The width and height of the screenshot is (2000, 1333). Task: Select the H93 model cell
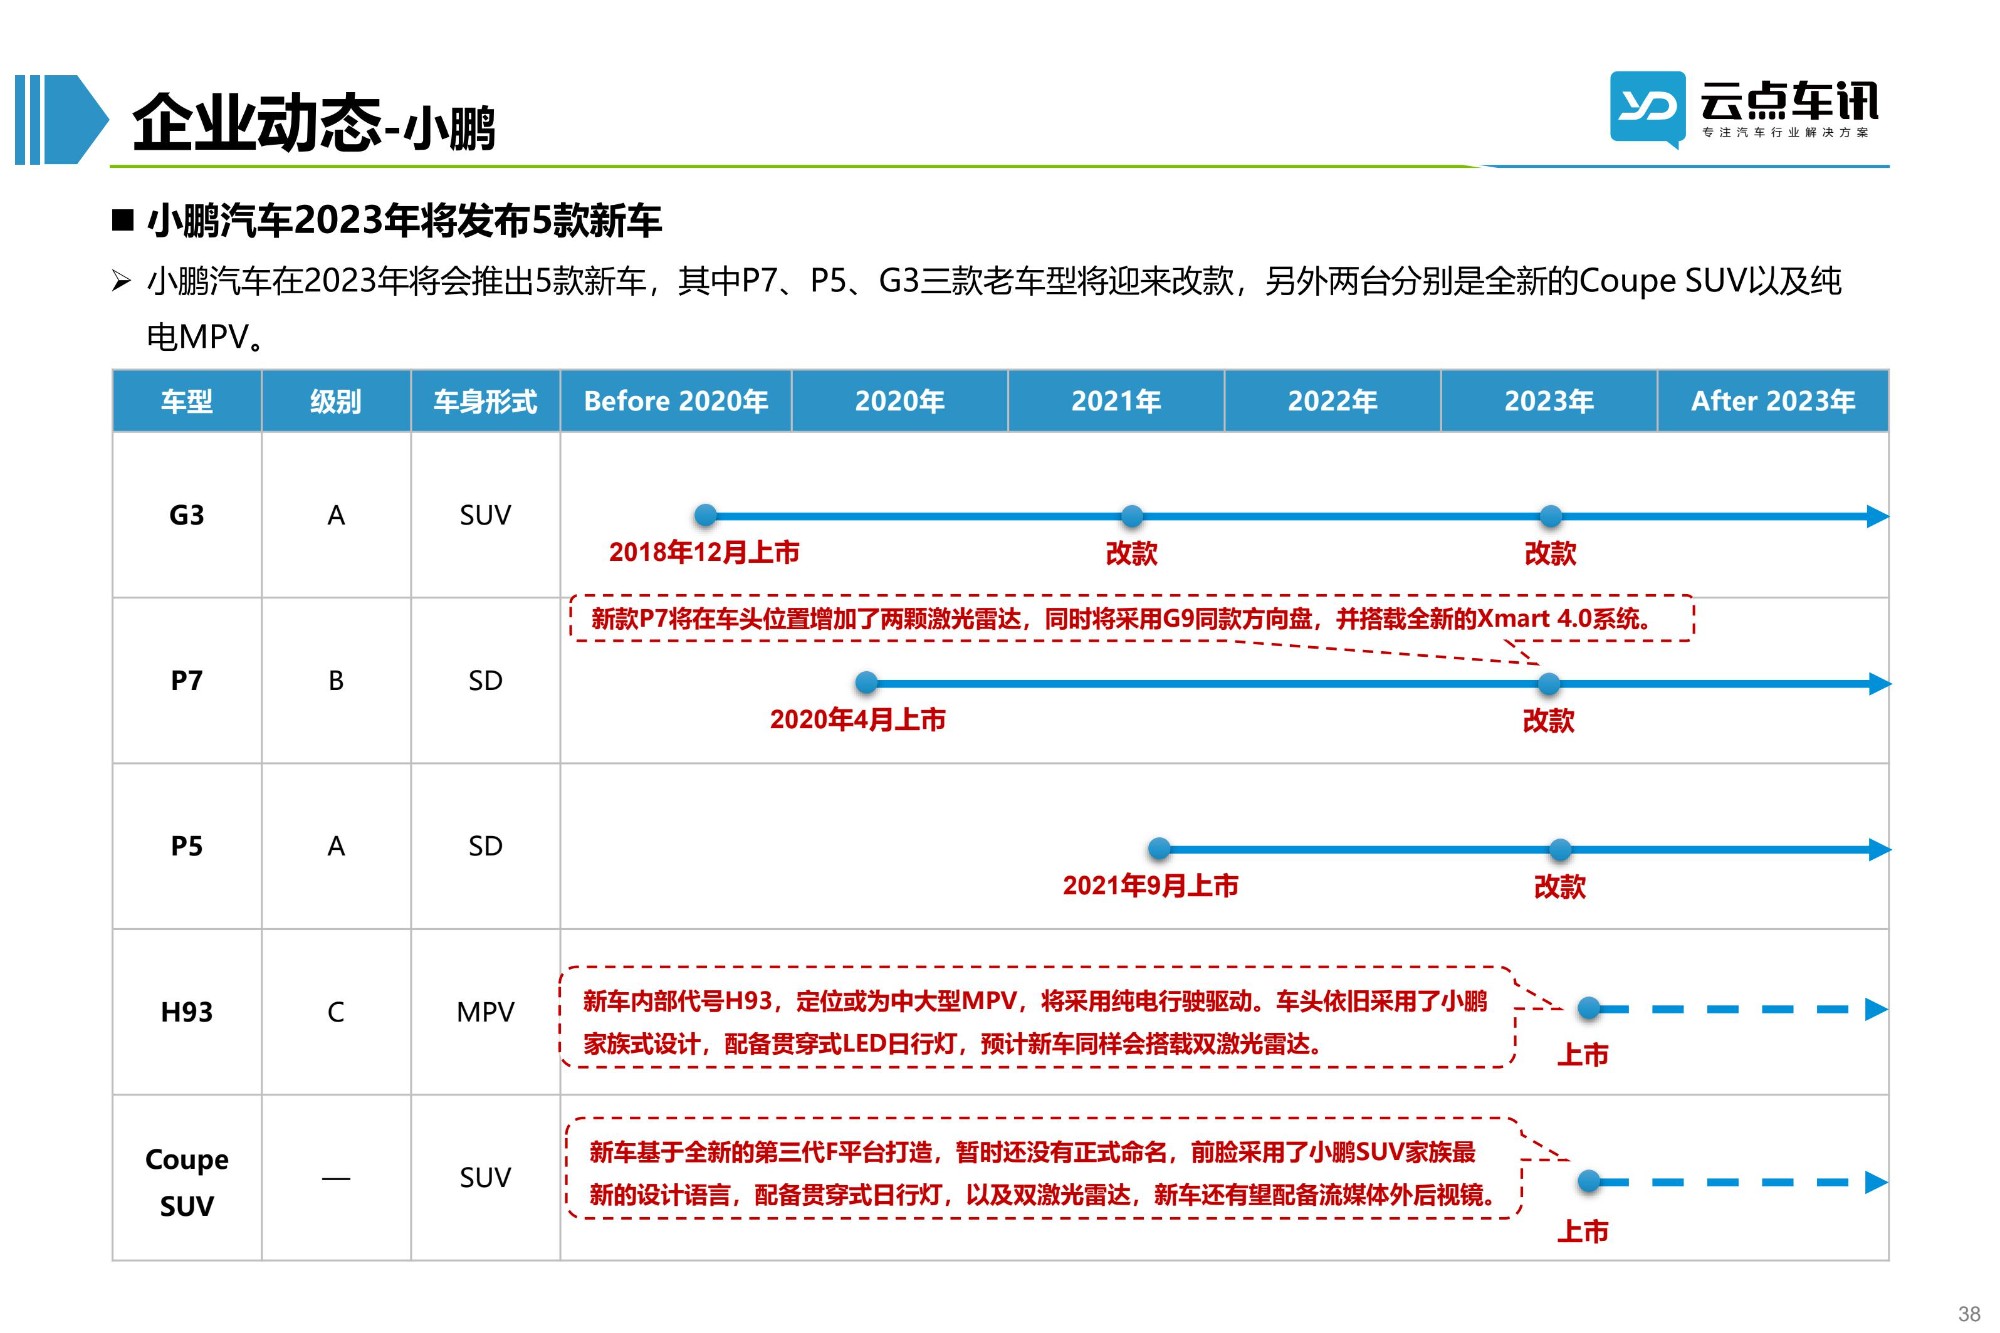tap(187, 1012)
